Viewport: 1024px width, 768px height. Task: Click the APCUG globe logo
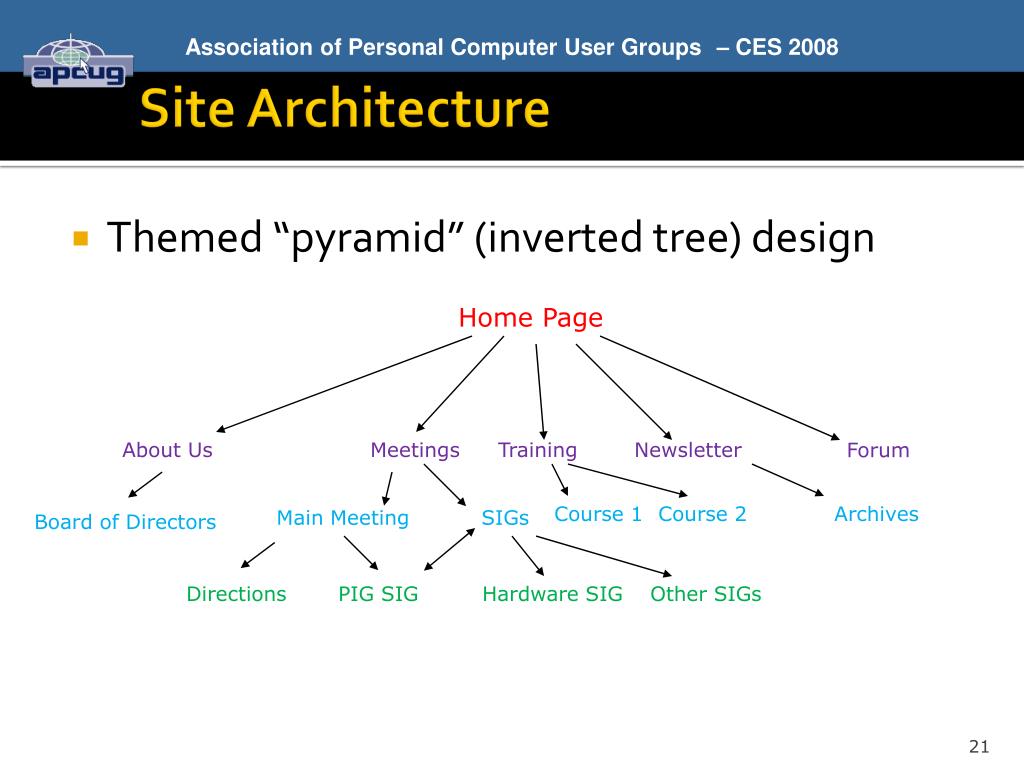click(78, 61)
